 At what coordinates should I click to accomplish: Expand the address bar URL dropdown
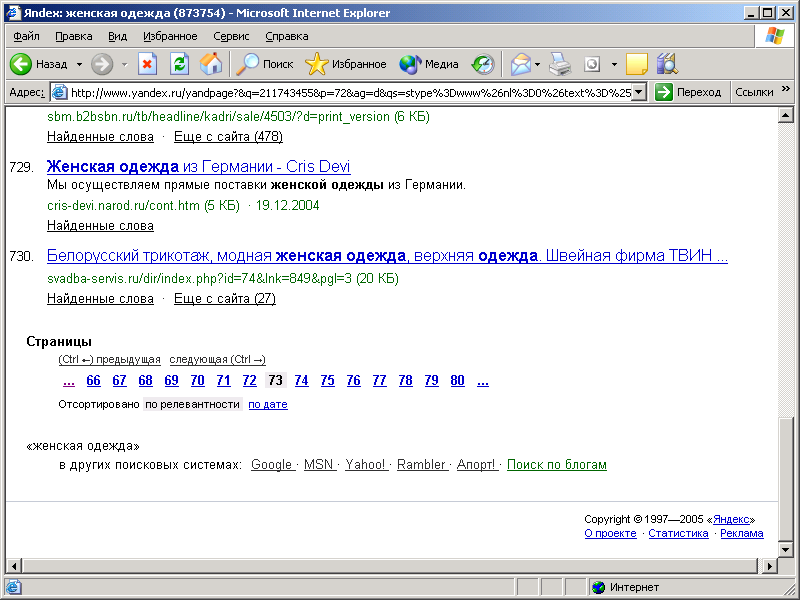tap(639, 92)
